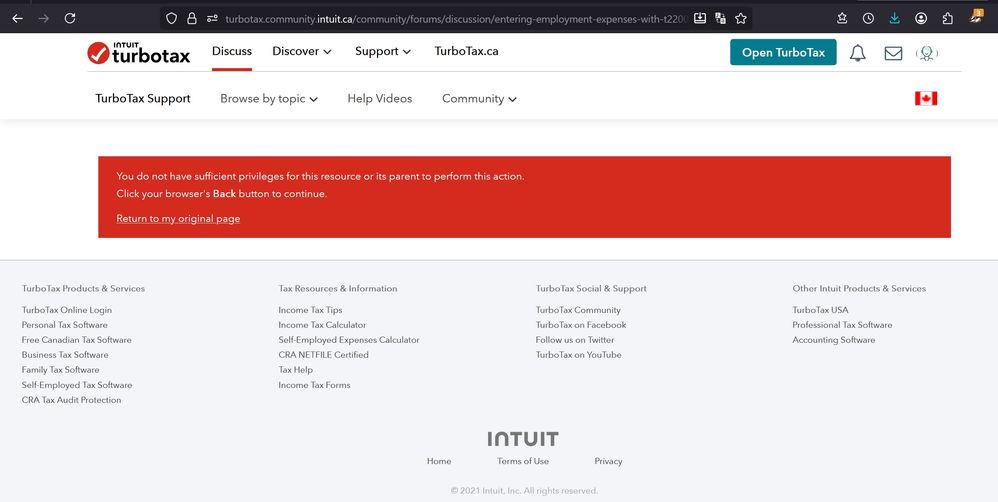Open the browser extensions puzzle icon

(947, 18)
